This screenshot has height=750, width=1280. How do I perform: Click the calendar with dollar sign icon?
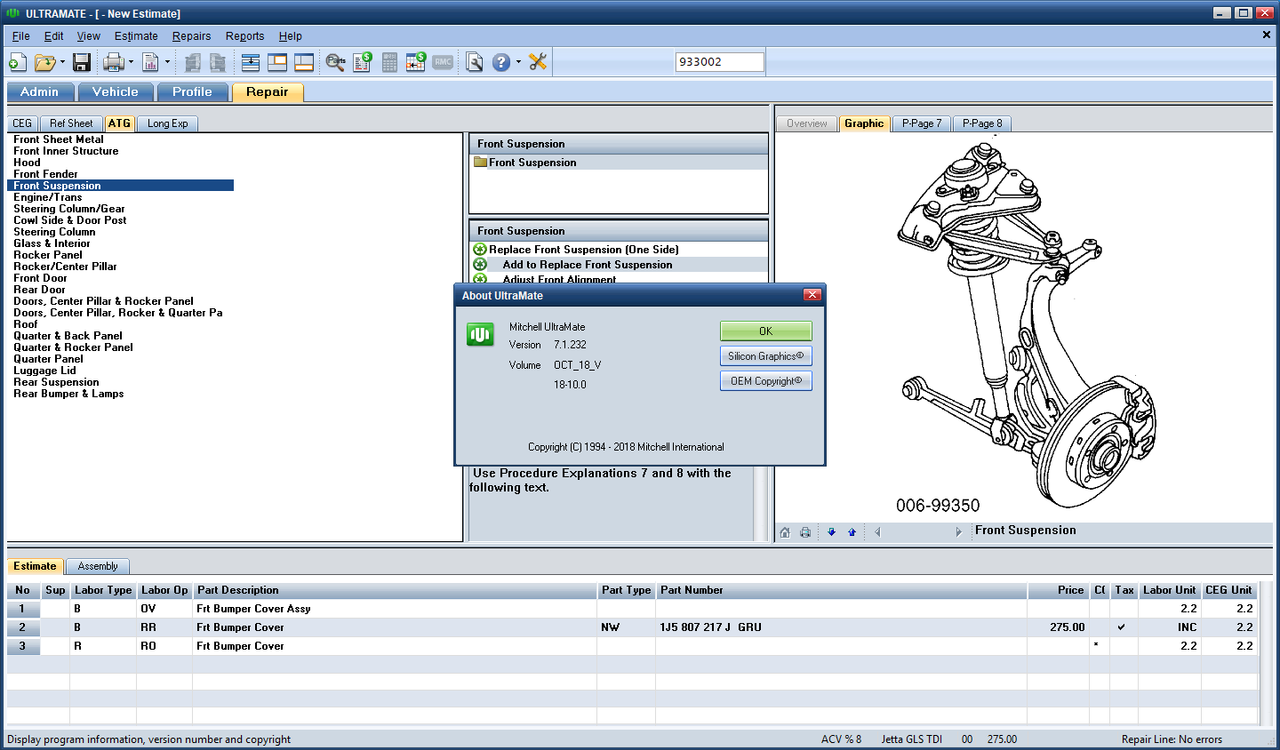(x=416, y=62)
